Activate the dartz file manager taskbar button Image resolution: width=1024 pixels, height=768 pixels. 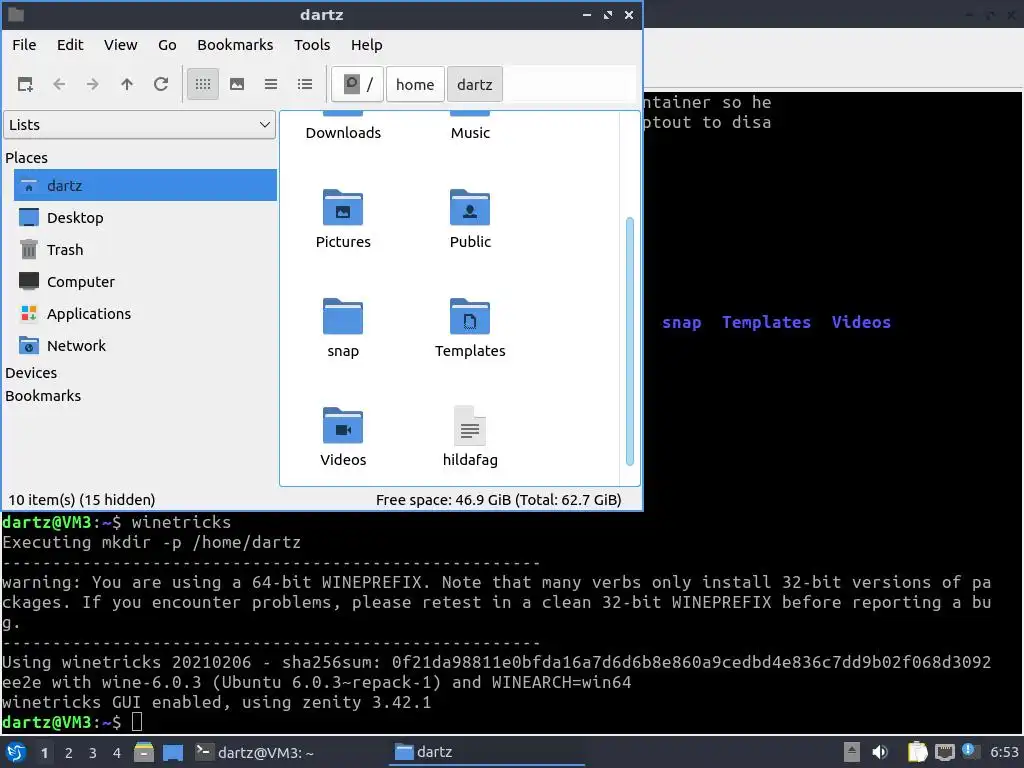point(487,752)
